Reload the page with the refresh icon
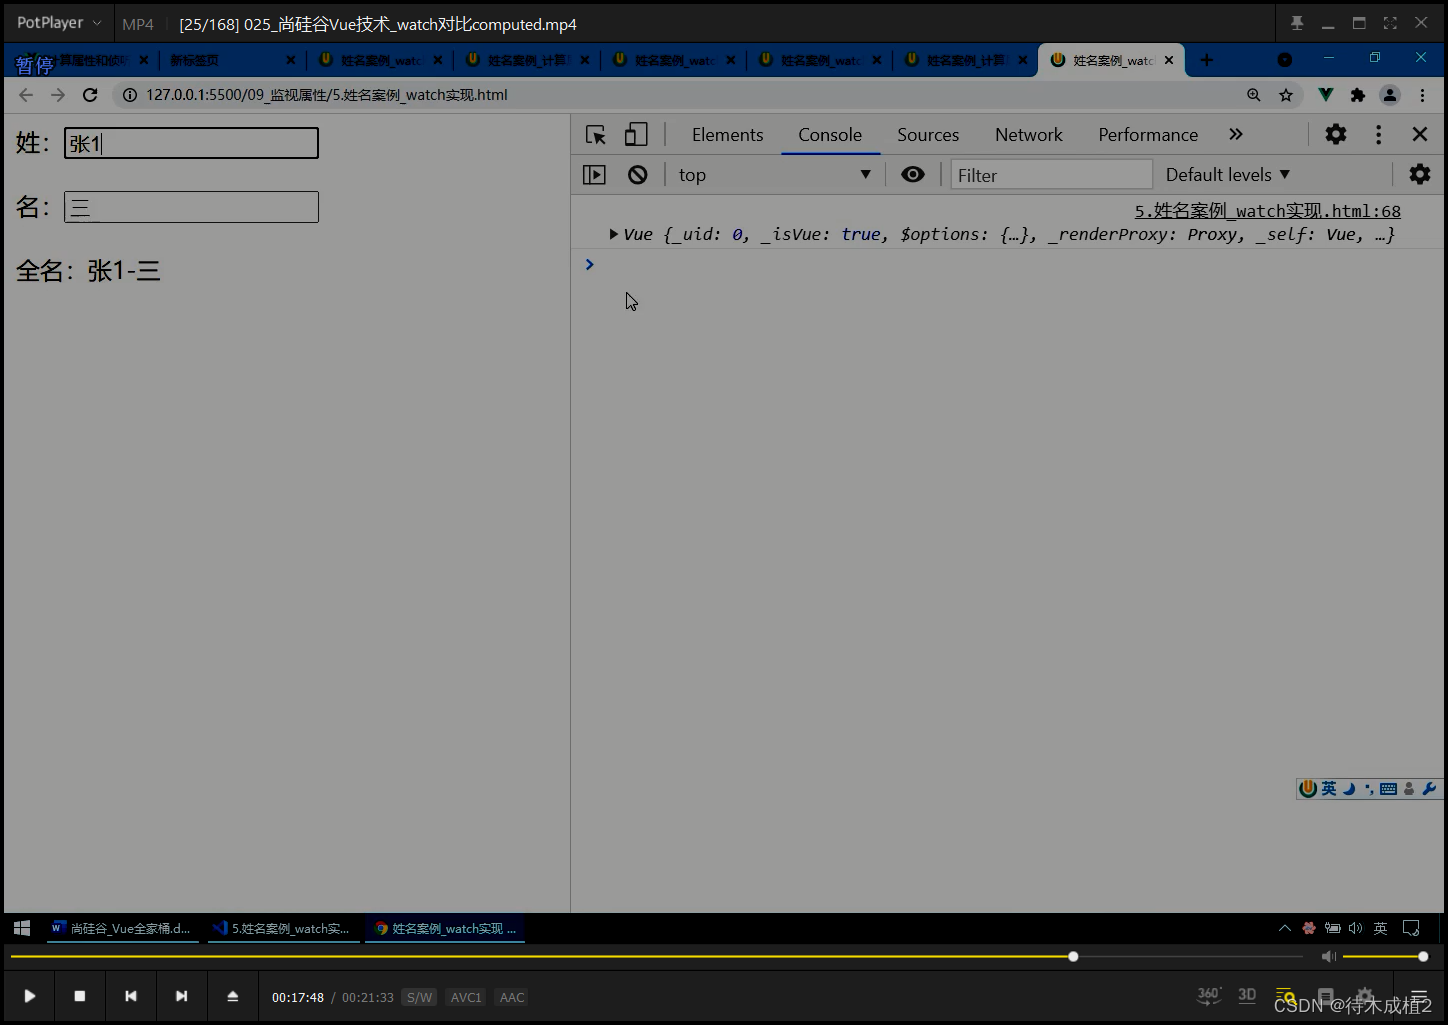The image size is (1448, 1025). coord(90,95)
